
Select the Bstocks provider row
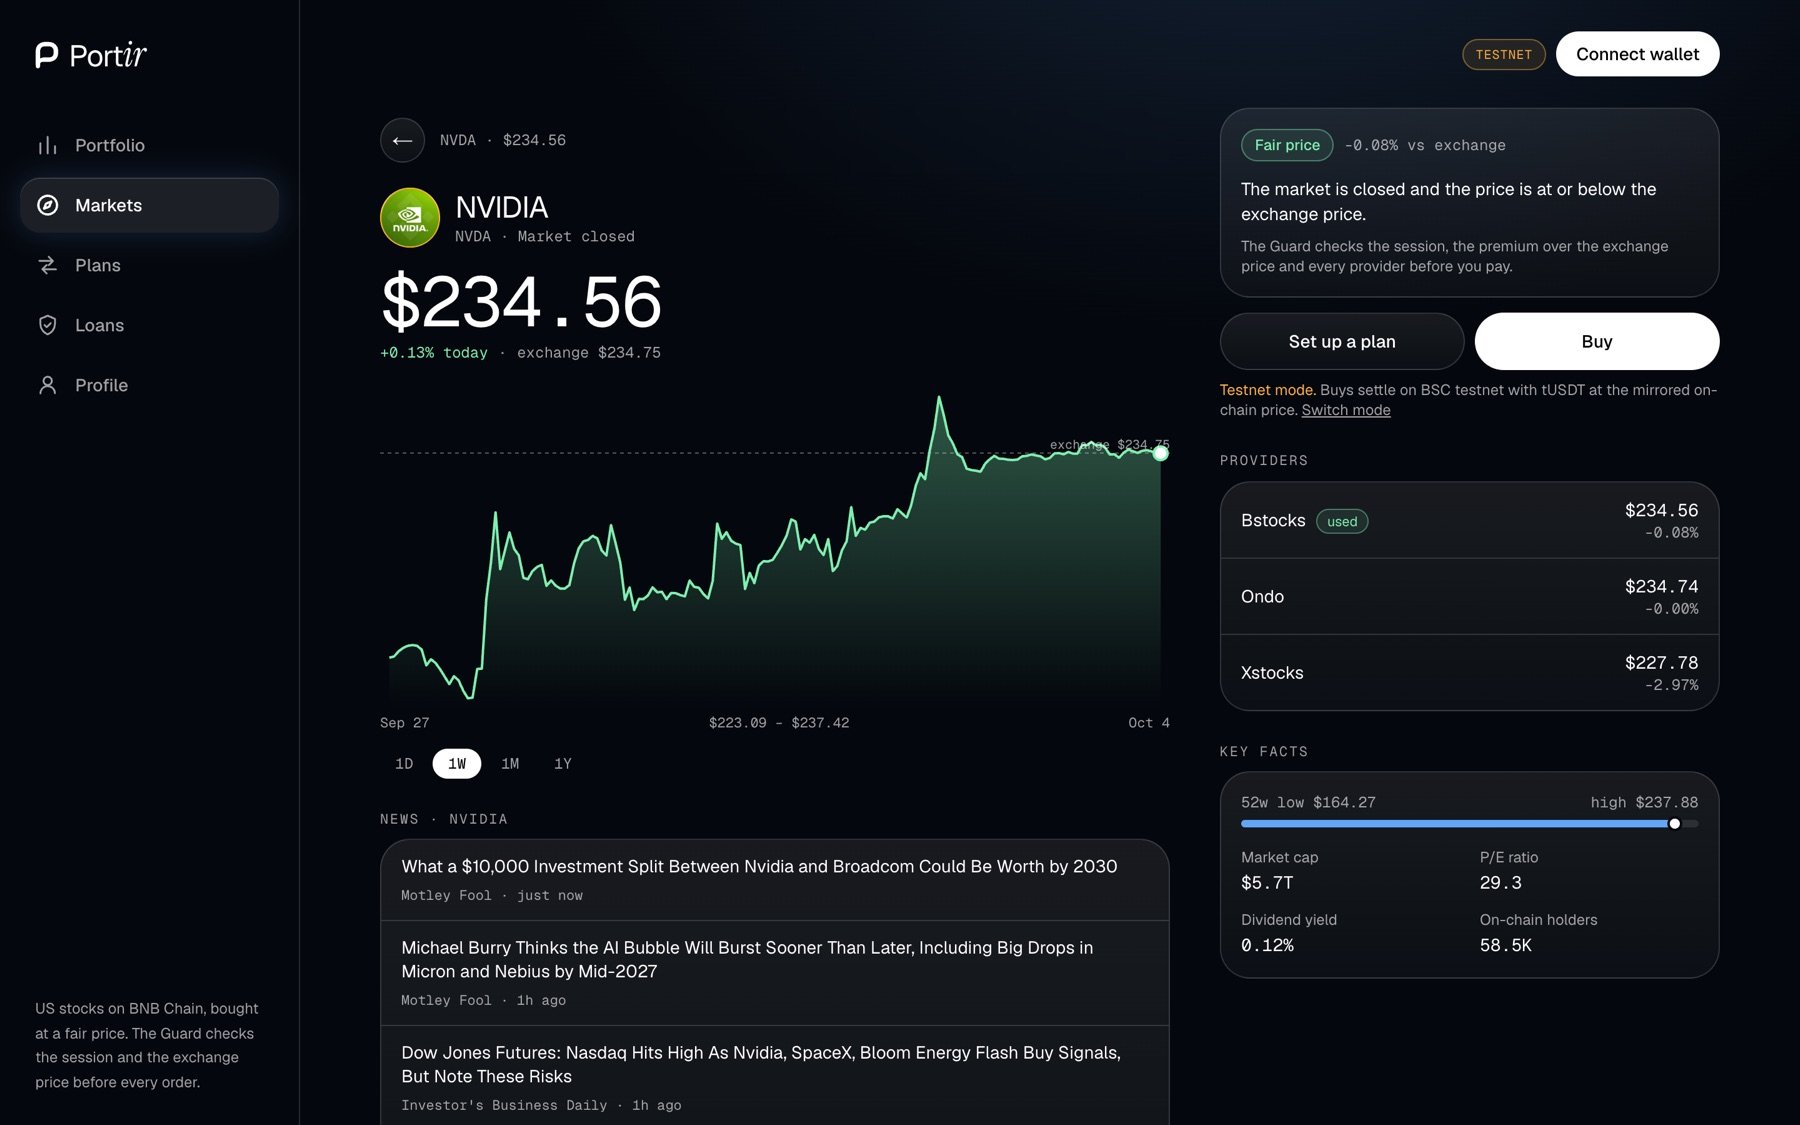point(1470,521)
